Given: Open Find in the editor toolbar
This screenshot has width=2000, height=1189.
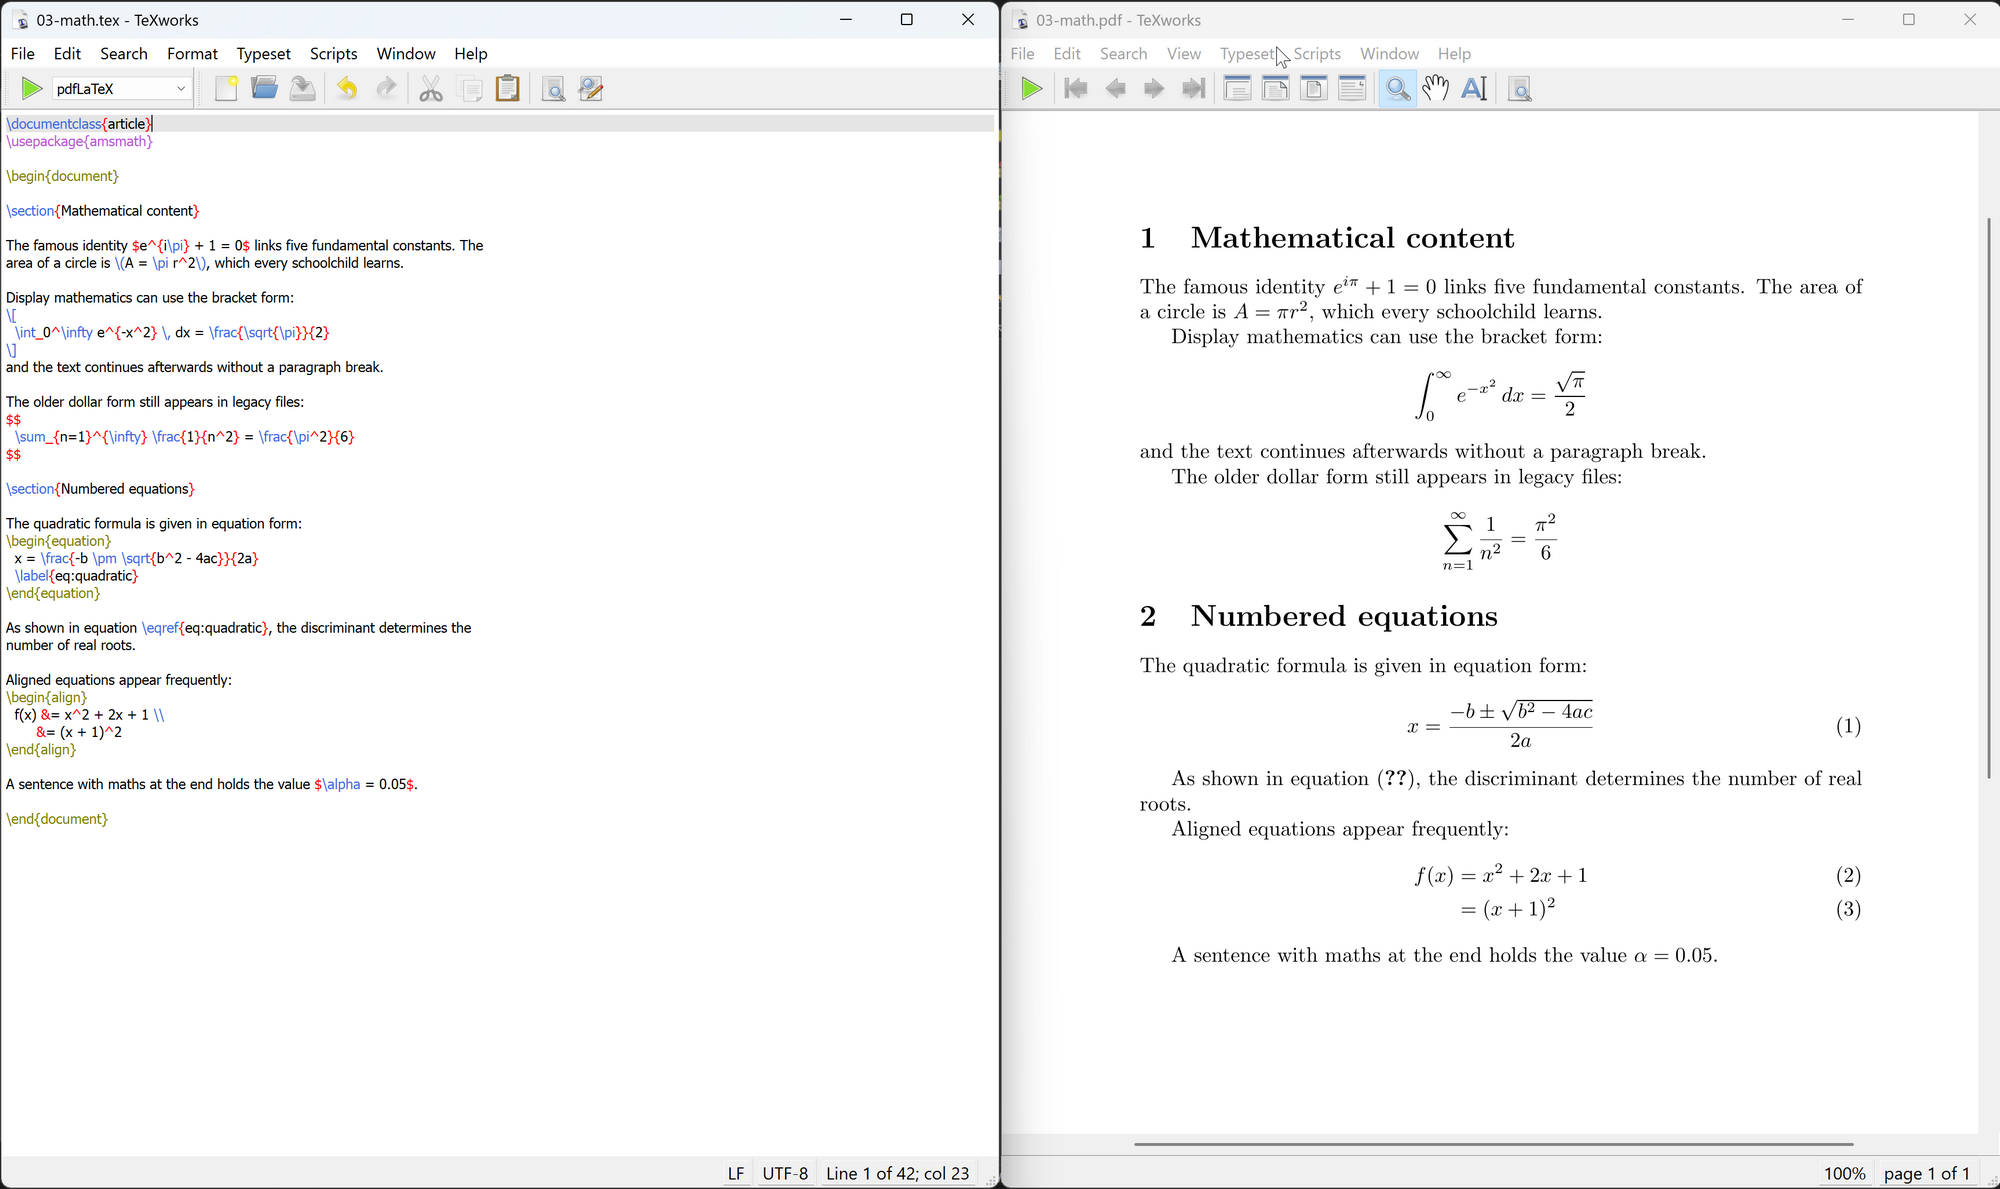Looking at the screenshot, I should tap(553, 89).
